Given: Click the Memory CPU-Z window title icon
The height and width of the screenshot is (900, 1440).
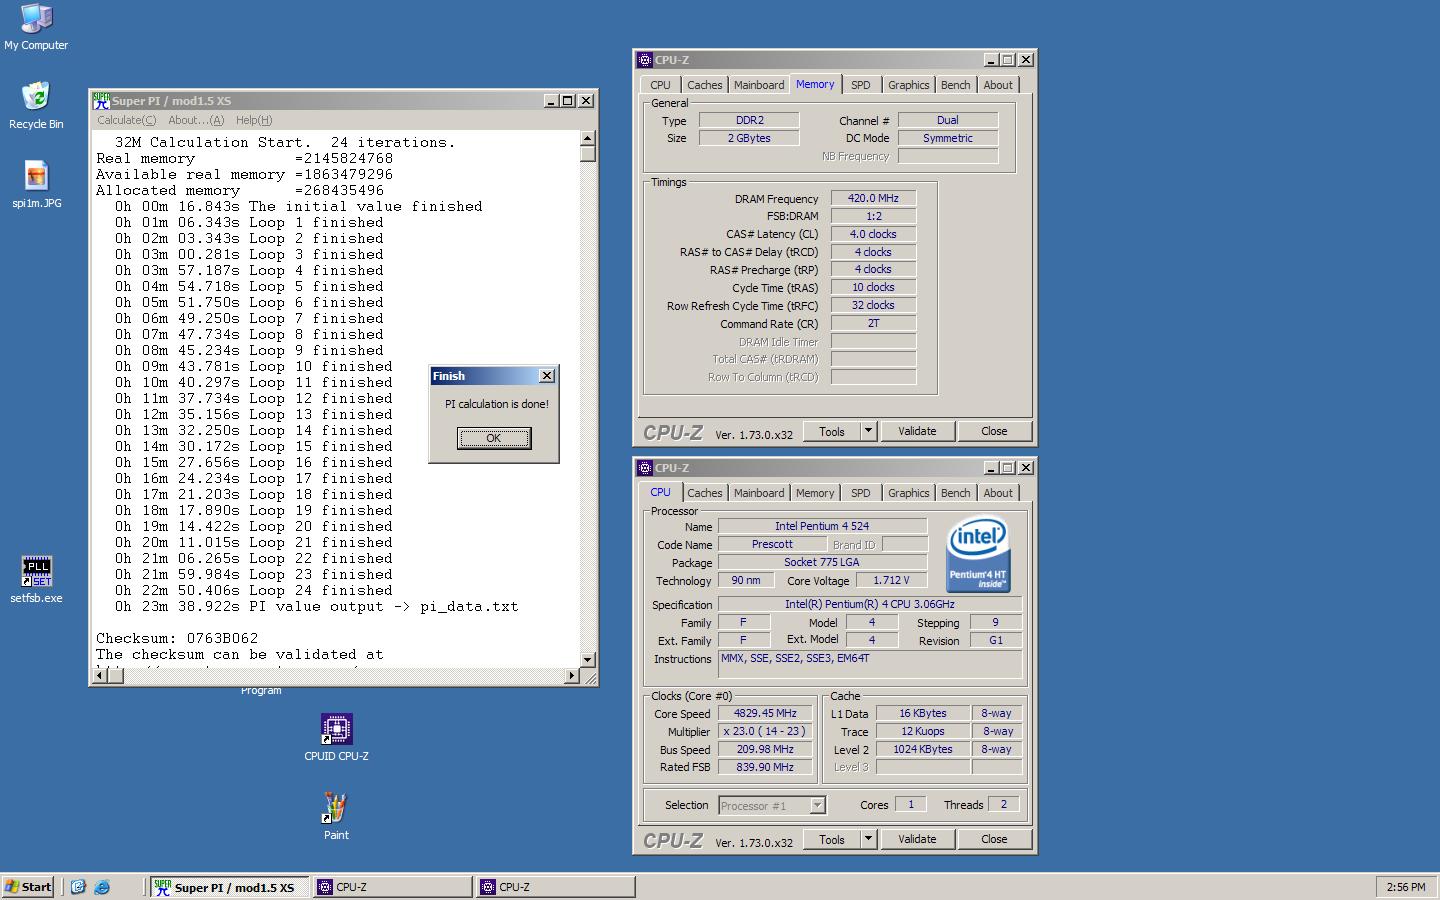Looking at the screenshot, I should 645,60.
